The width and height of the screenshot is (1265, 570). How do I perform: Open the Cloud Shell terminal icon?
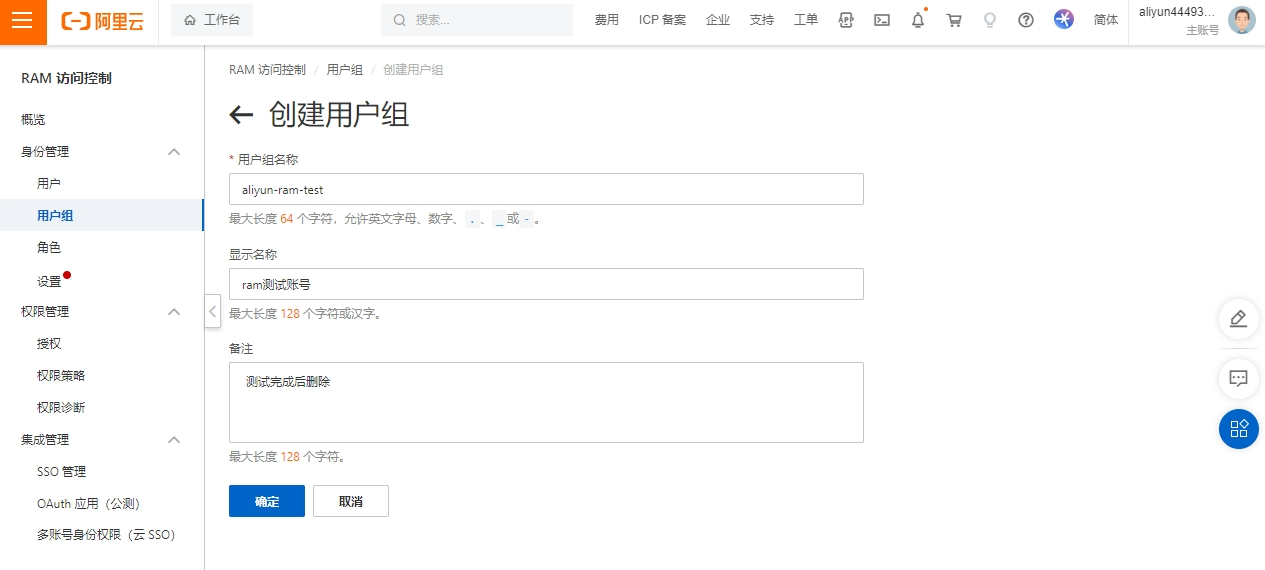[x=882, y=20]
